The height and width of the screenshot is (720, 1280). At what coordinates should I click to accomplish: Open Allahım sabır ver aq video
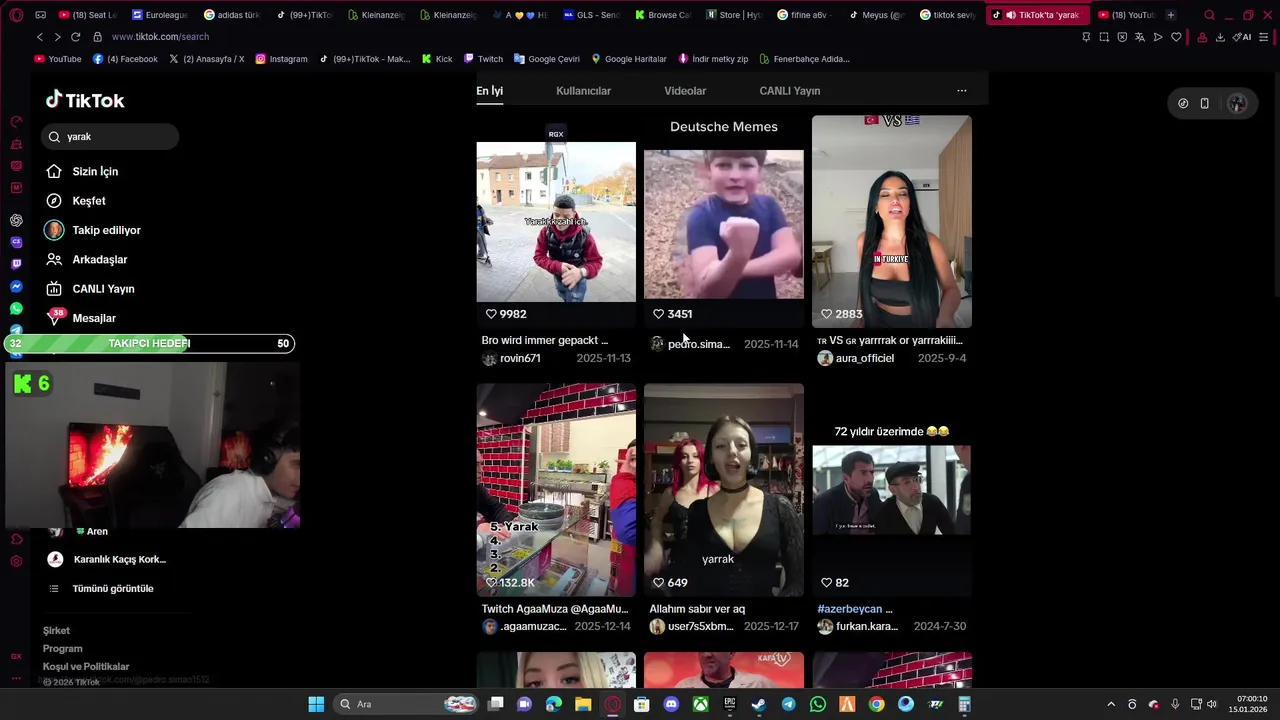pyautogui.click(x=724, y=490)
